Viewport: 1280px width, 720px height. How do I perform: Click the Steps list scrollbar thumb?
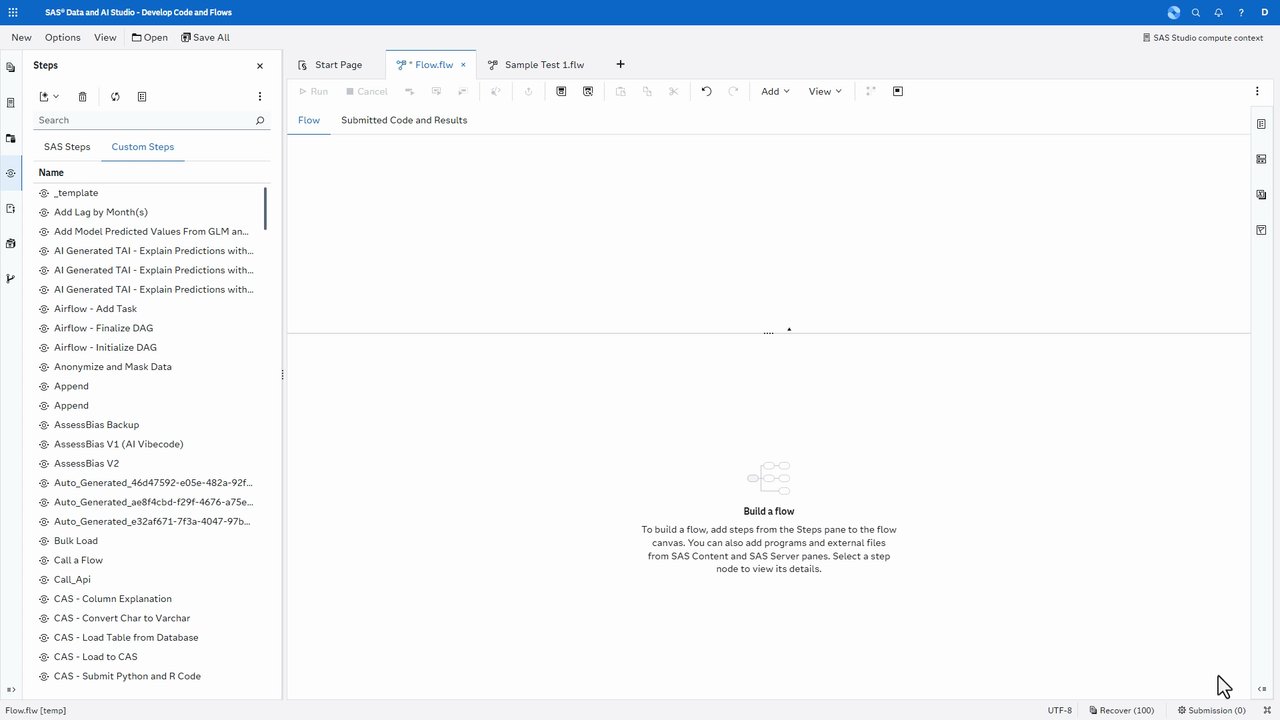265,208
